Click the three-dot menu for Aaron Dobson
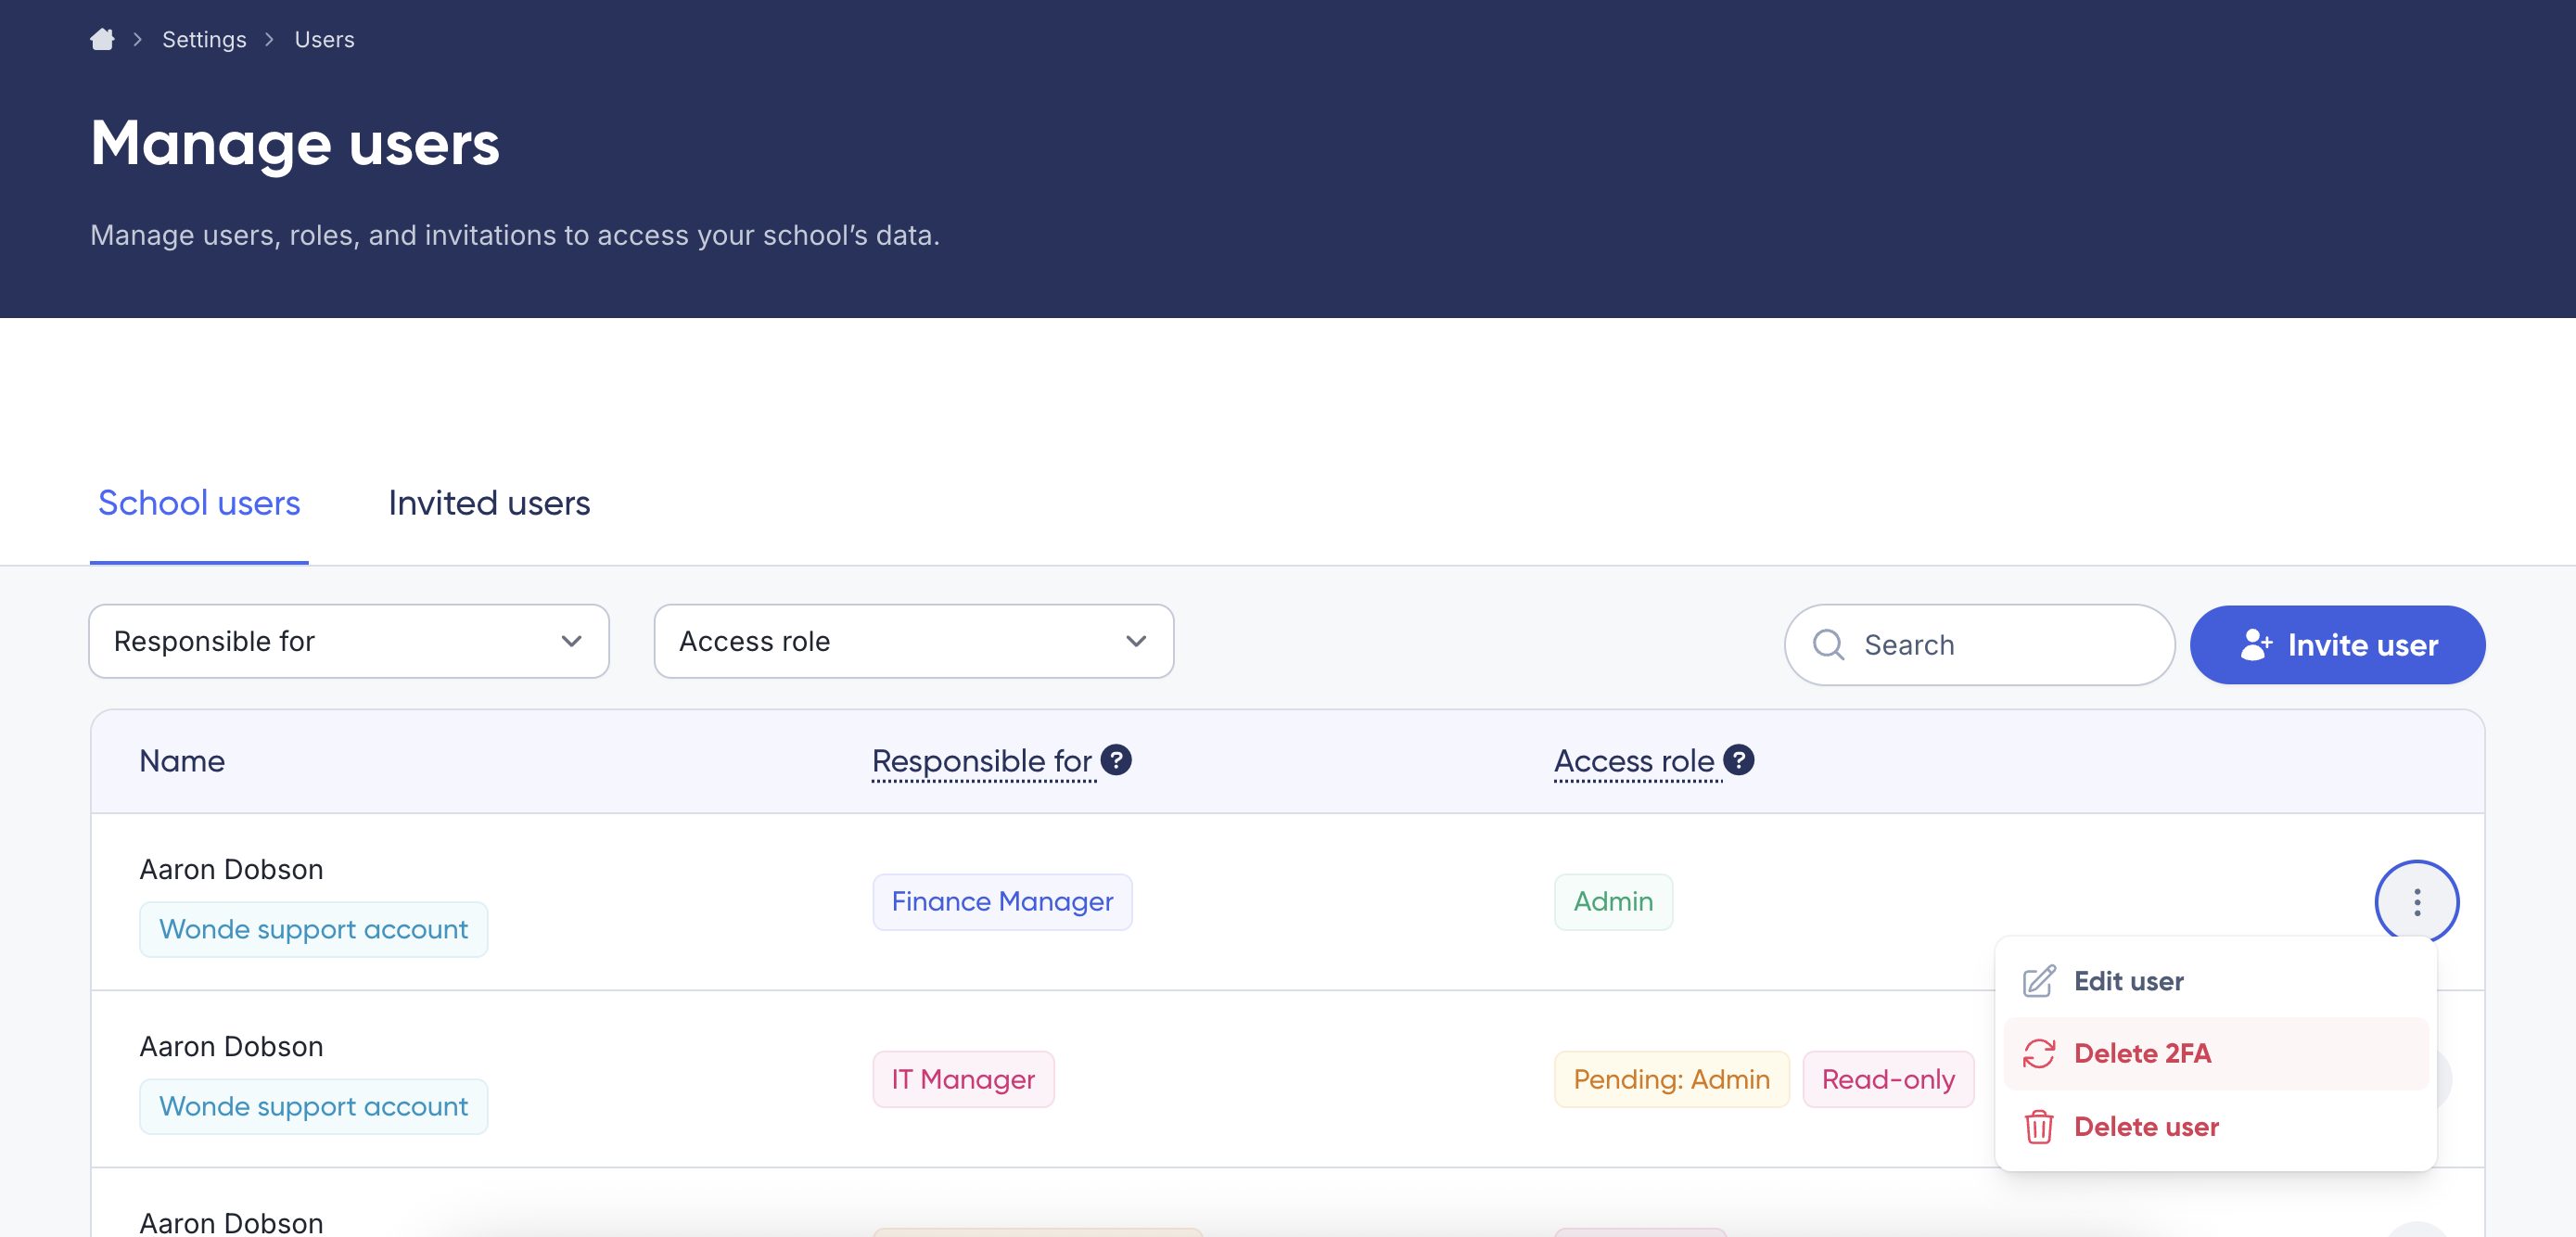2576x1237 pixels. click(2416, 902)
